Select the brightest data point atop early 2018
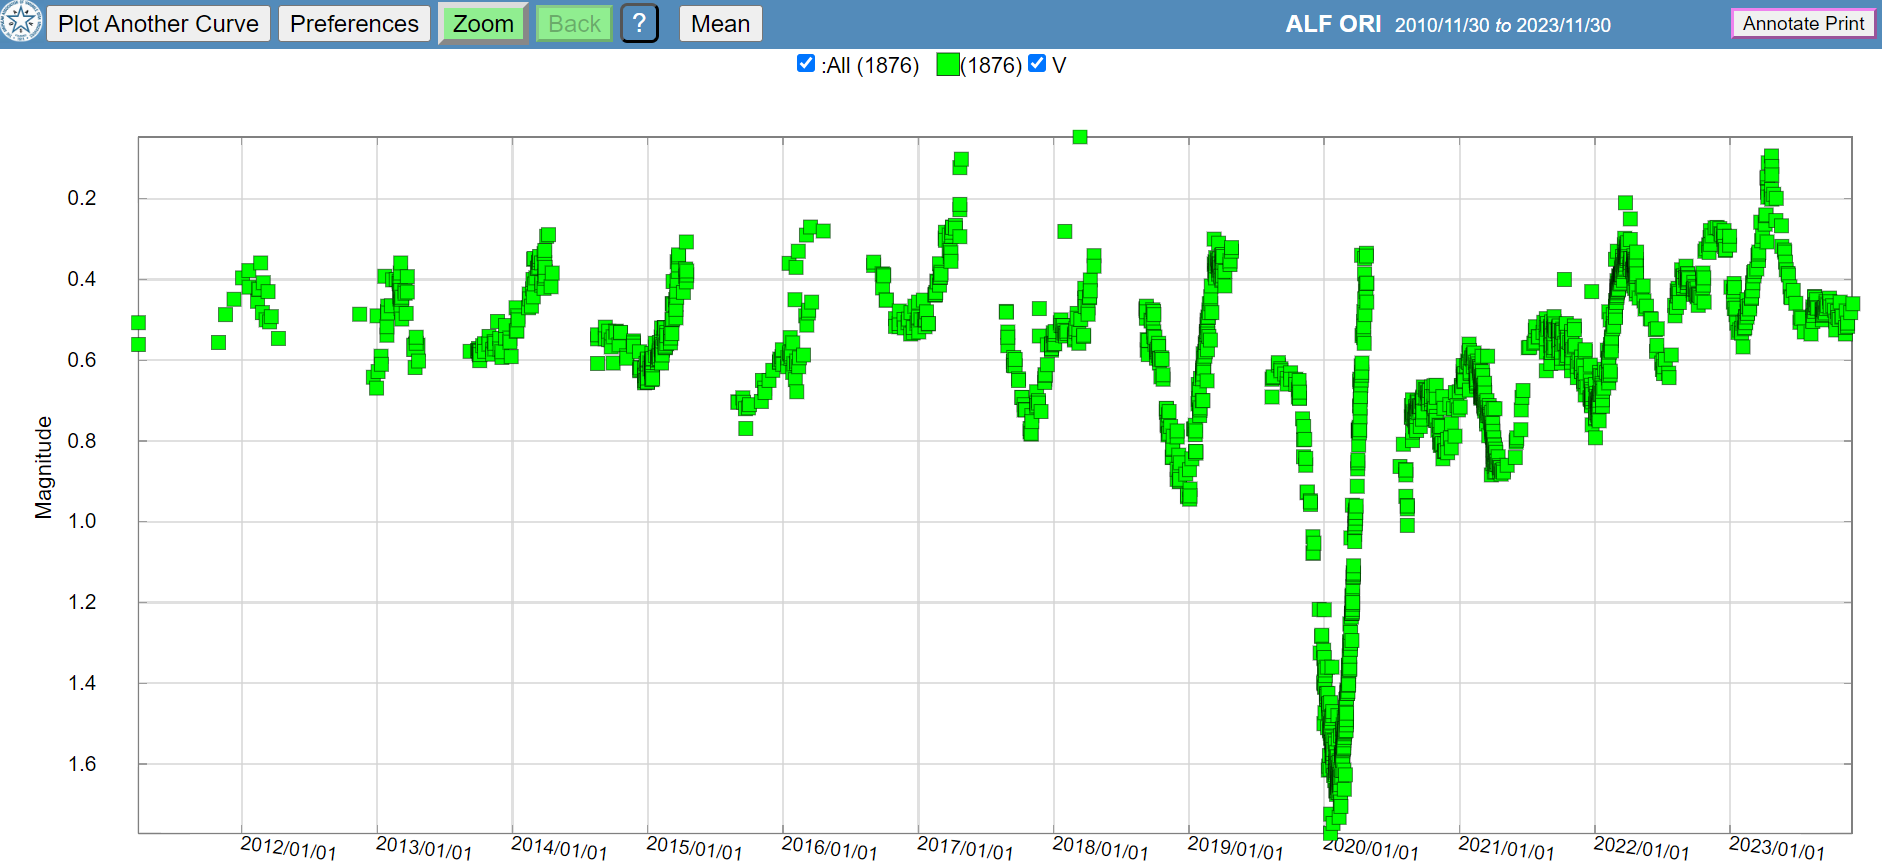The width and height of the screenshot is (1894, 866). coord(1080,137)
